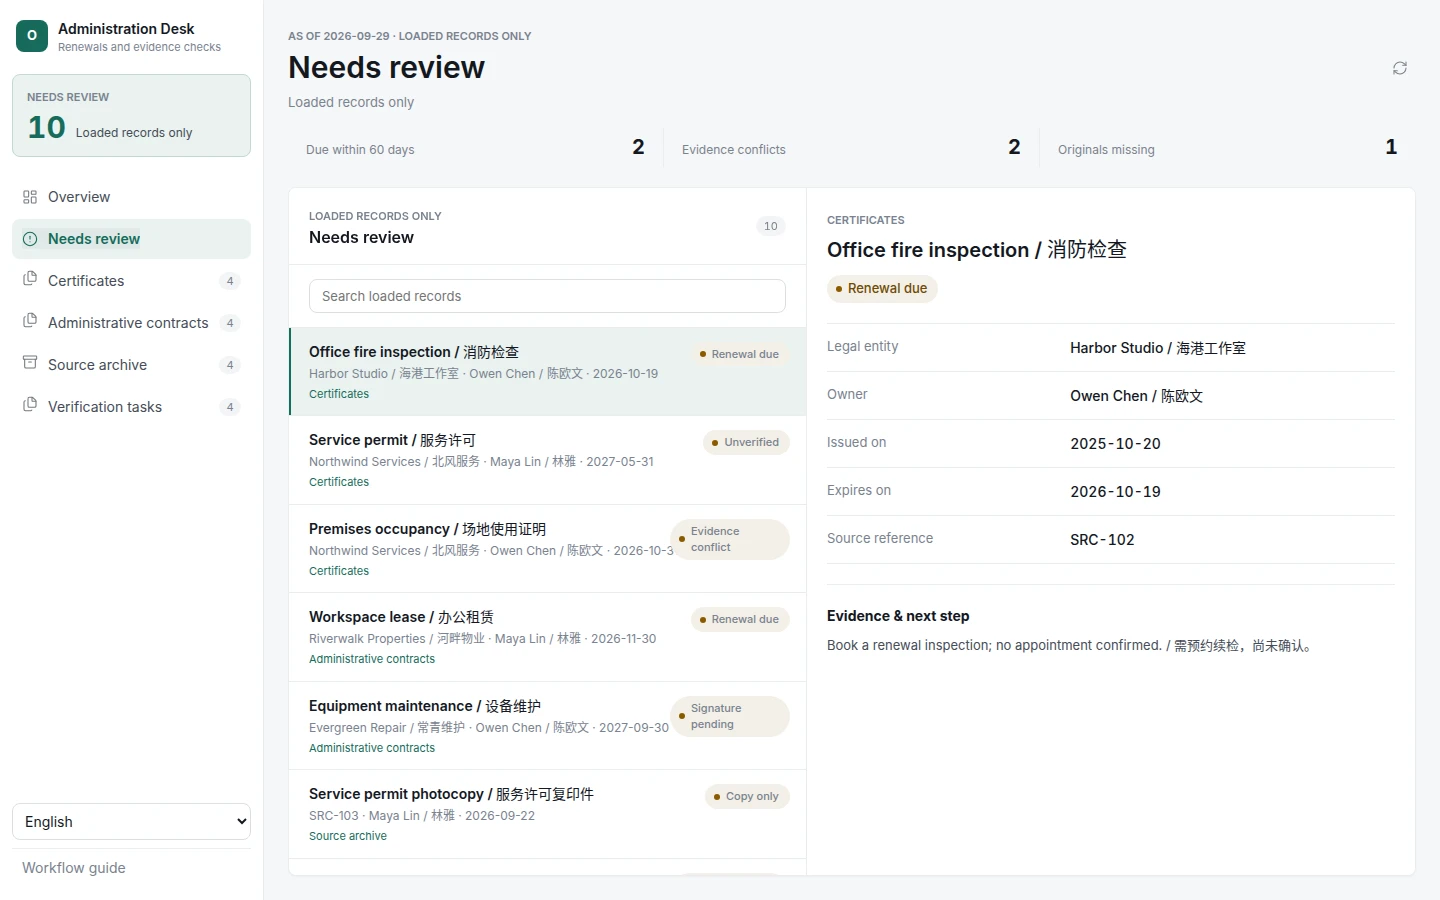This screenshot has width=1440, height=900.
Task: Click the SRC-102 source reference value
Action: coord(1102,540)
